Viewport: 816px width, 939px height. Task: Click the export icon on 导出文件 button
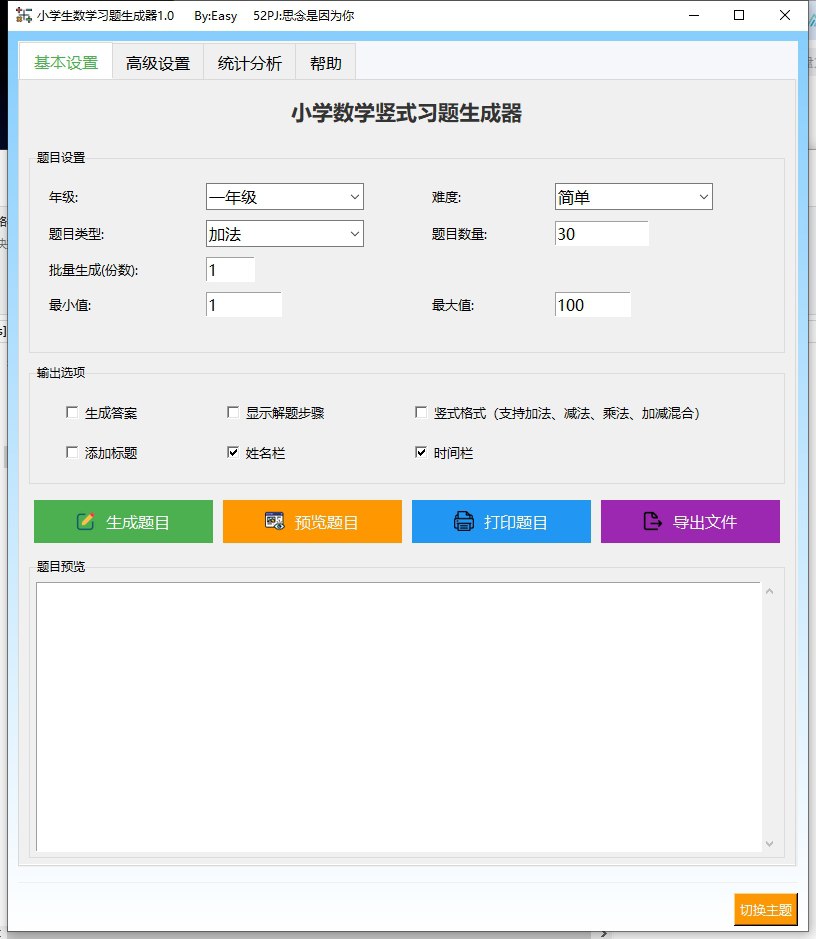point(651,521)
